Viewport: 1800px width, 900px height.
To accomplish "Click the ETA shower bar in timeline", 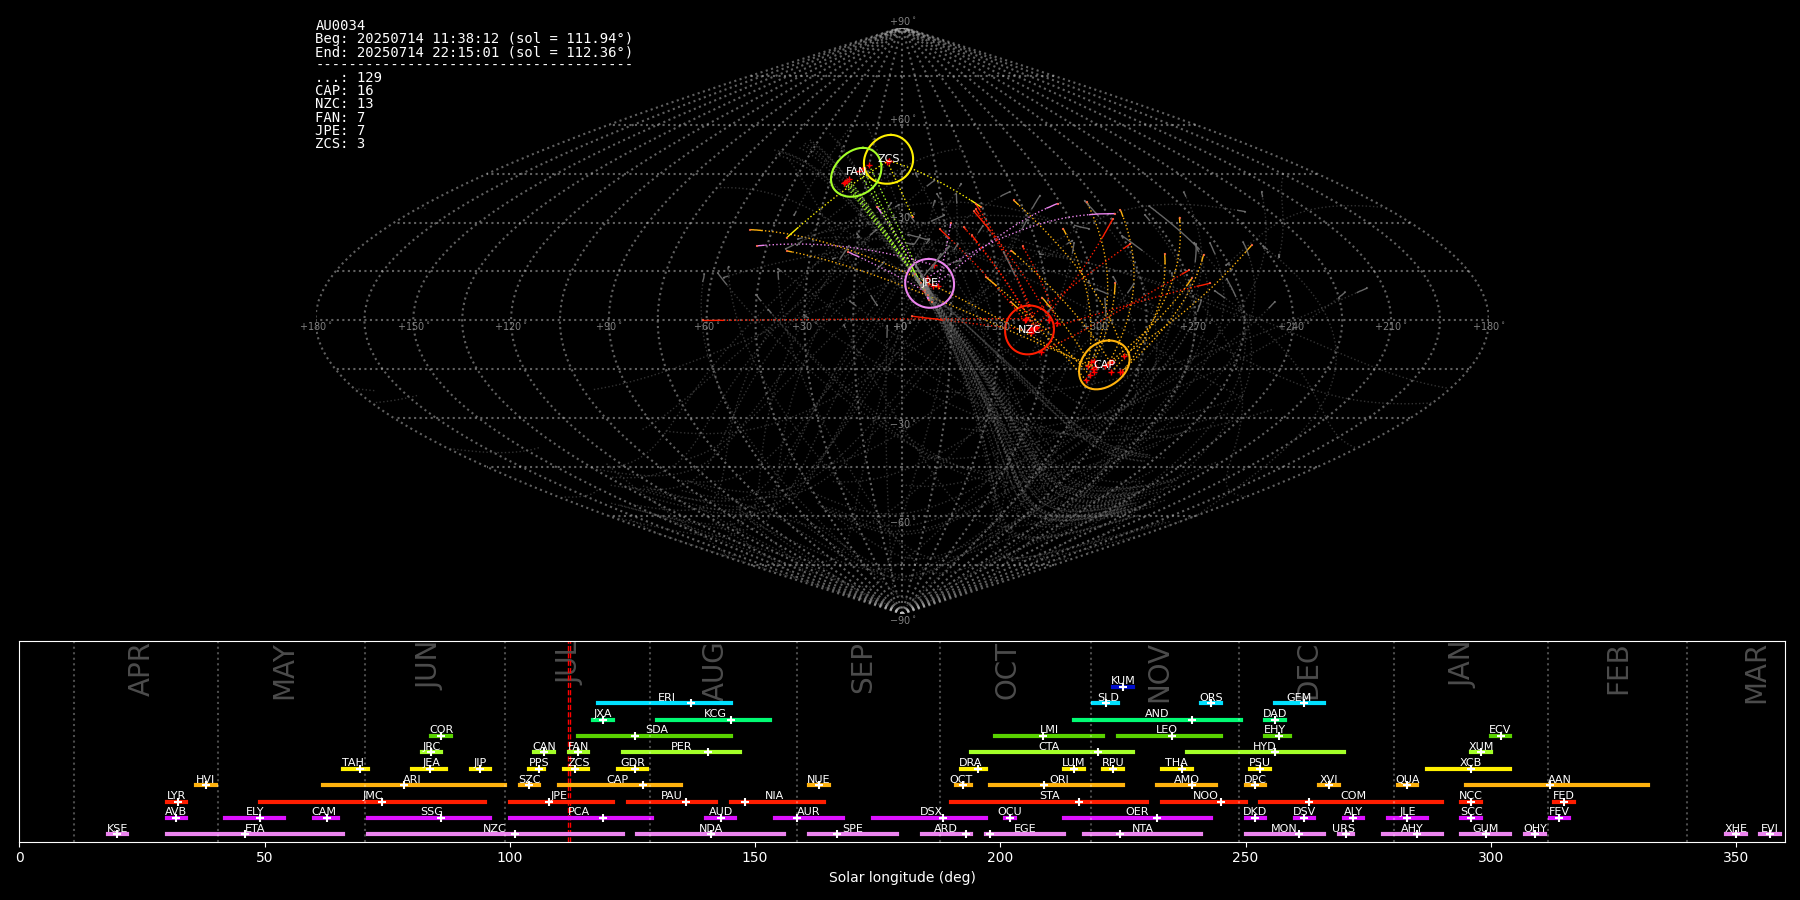I will 255,834.
